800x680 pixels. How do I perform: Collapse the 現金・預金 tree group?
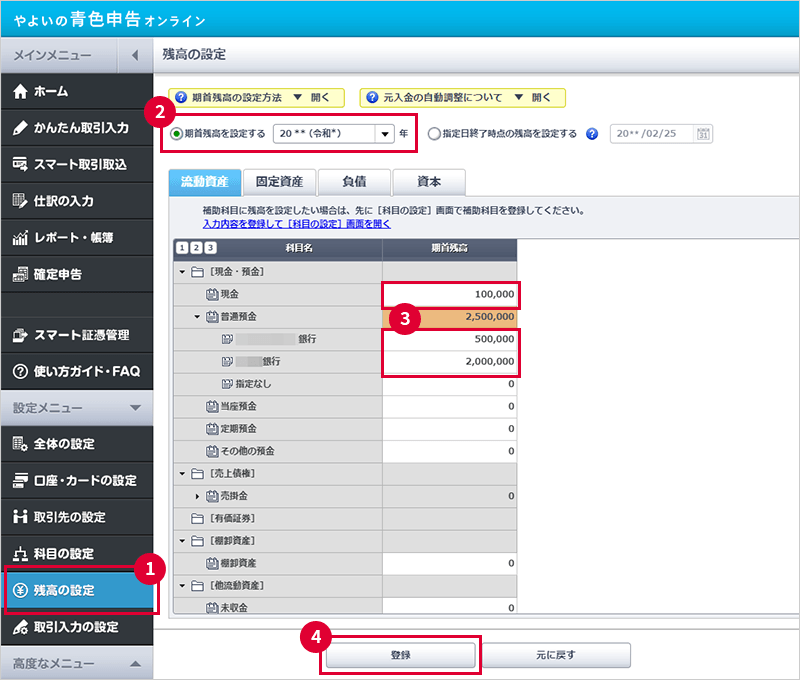coord(182,272)
